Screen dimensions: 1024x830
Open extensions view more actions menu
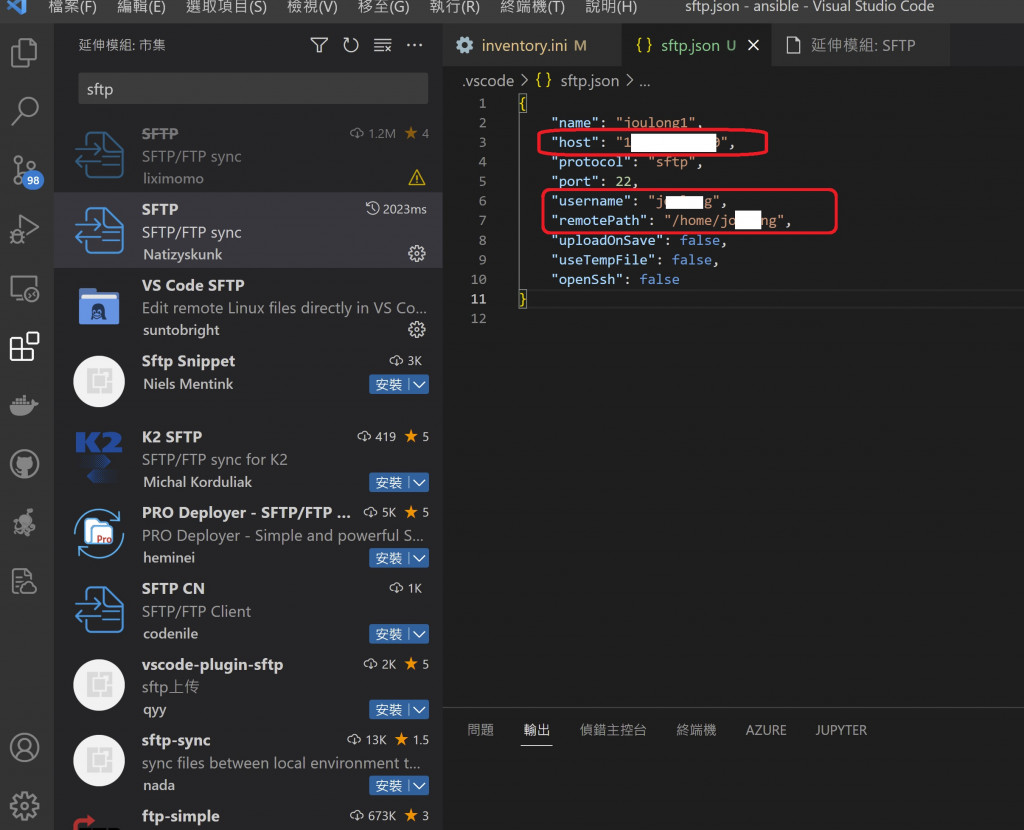(x=415, y=45)
